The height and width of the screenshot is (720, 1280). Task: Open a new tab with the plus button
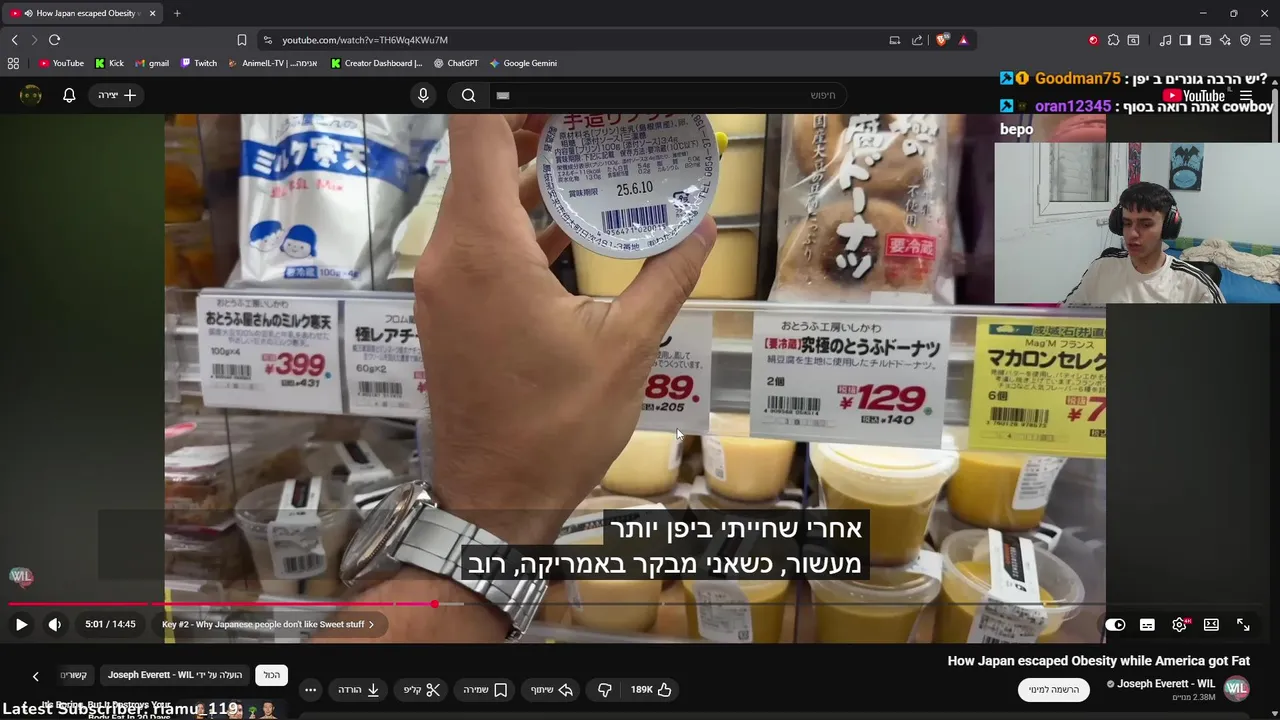coord(177,13)
